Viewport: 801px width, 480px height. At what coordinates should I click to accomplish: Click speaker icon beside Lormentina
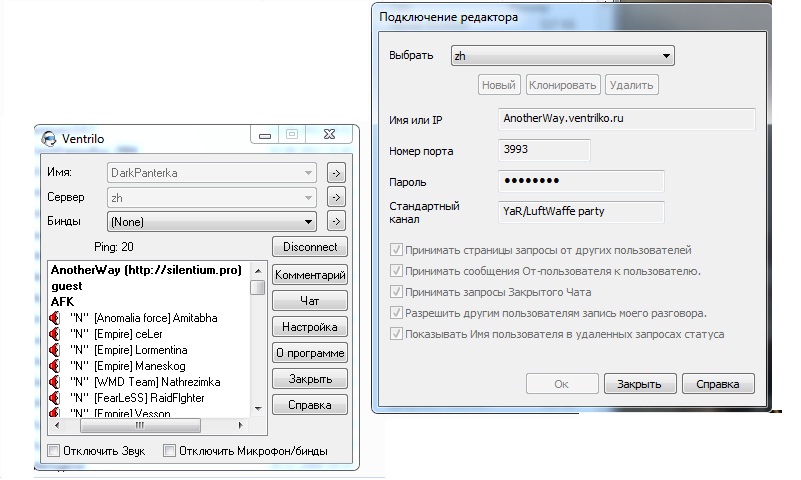point(55,350)
